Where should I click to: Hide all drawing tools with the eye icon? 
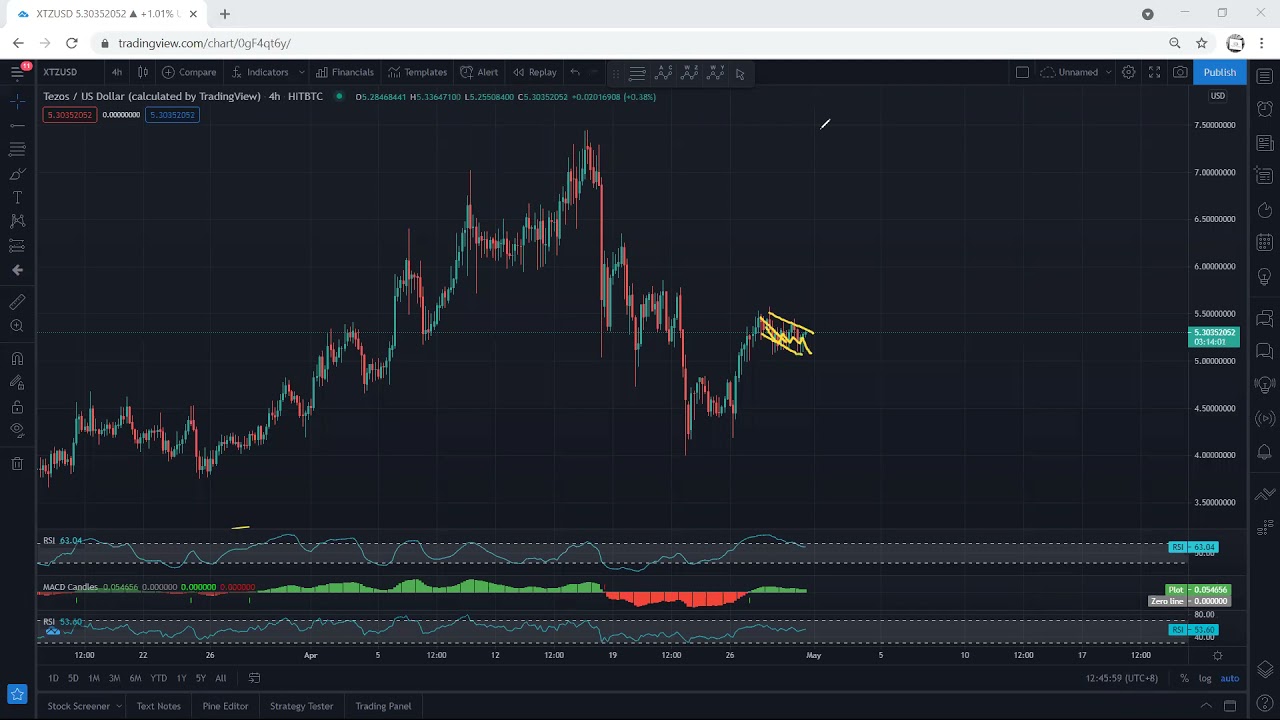click(17, 431)
